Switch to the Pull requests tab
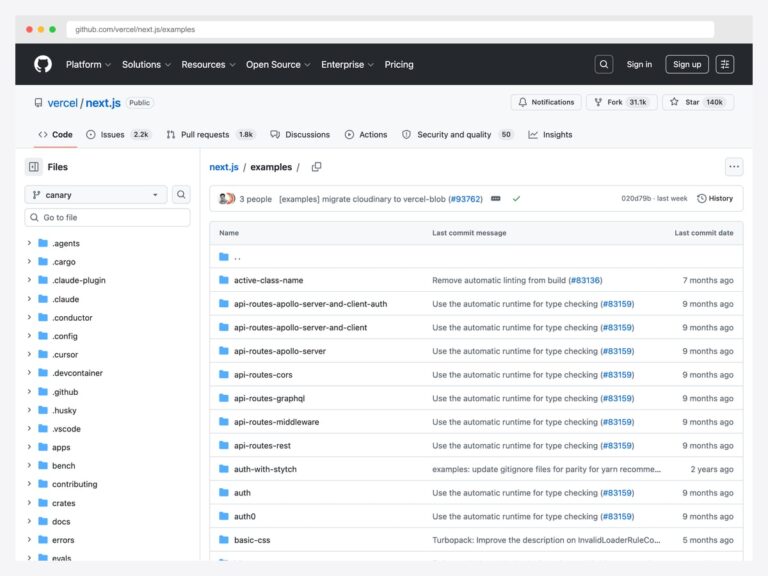Viewport: 768px width, 576px height. [x=211, y=134]
